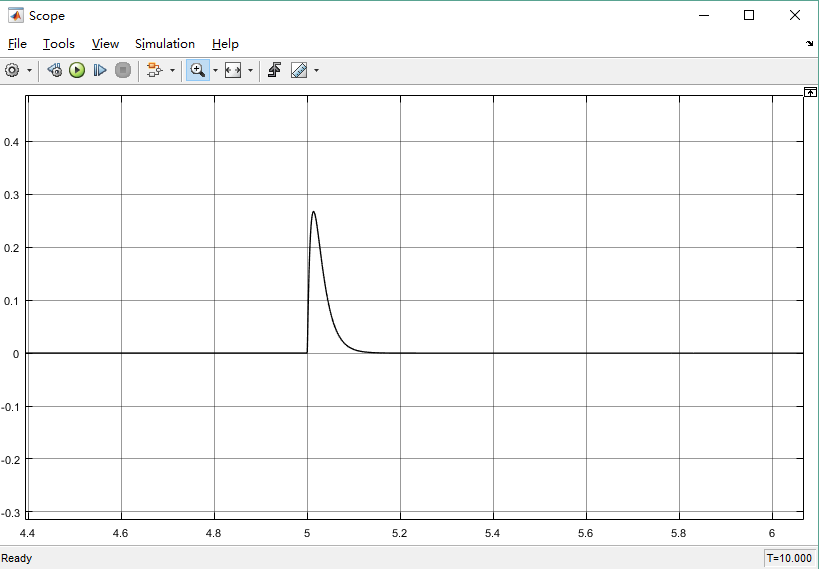Open Configuration Properties gear icon
This screenshot has width=819, height=569.
coord(12,70)
